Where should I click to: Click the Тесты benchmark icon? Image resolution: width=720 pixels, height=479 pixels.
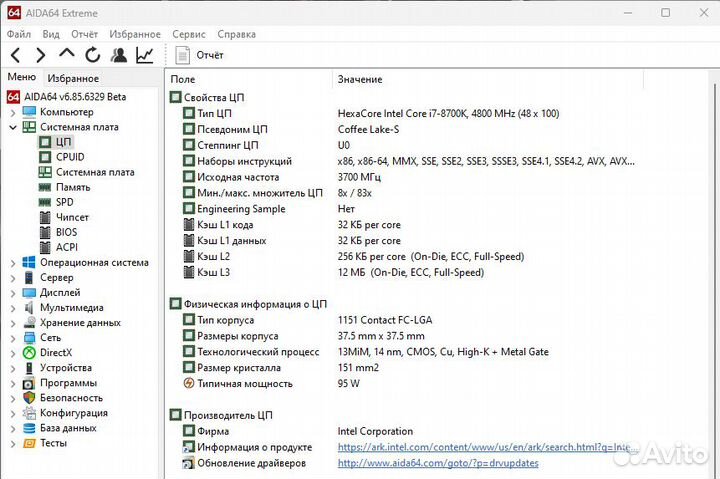pyautogui.click(x=29, y=443)
